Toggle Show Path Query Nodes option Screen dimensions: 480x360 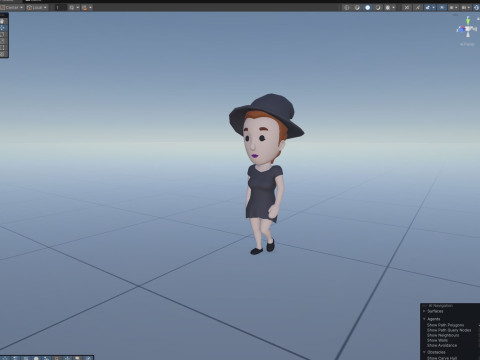point(449,330)
